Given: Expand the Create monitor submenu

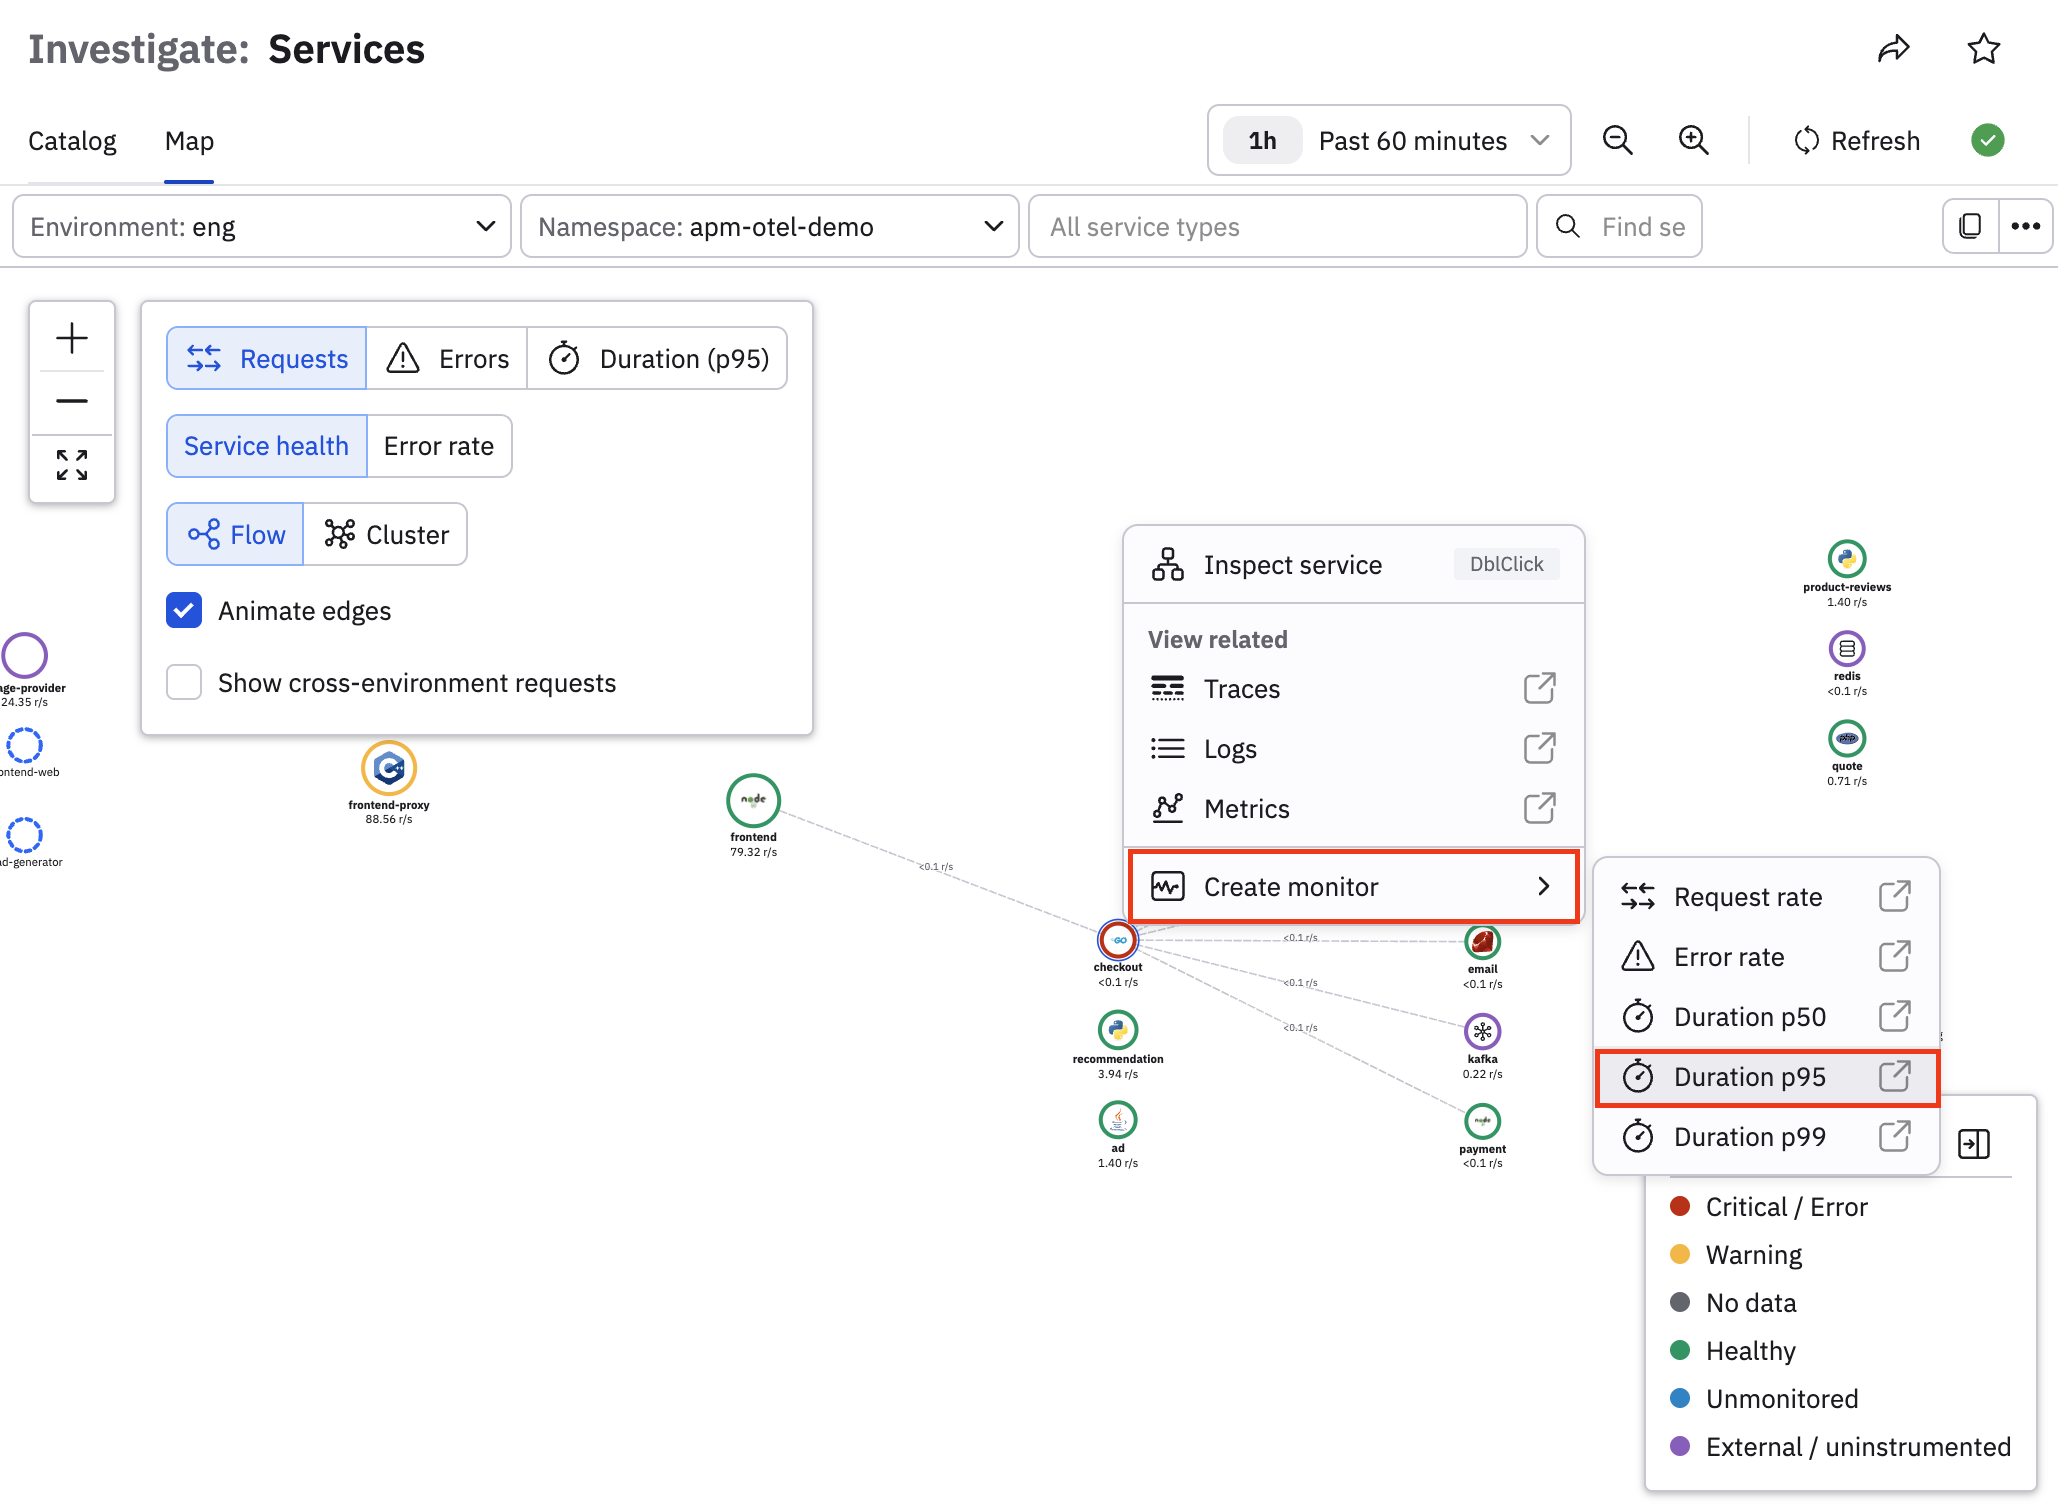Looking at the screenshot, I should pos(1353,886).
